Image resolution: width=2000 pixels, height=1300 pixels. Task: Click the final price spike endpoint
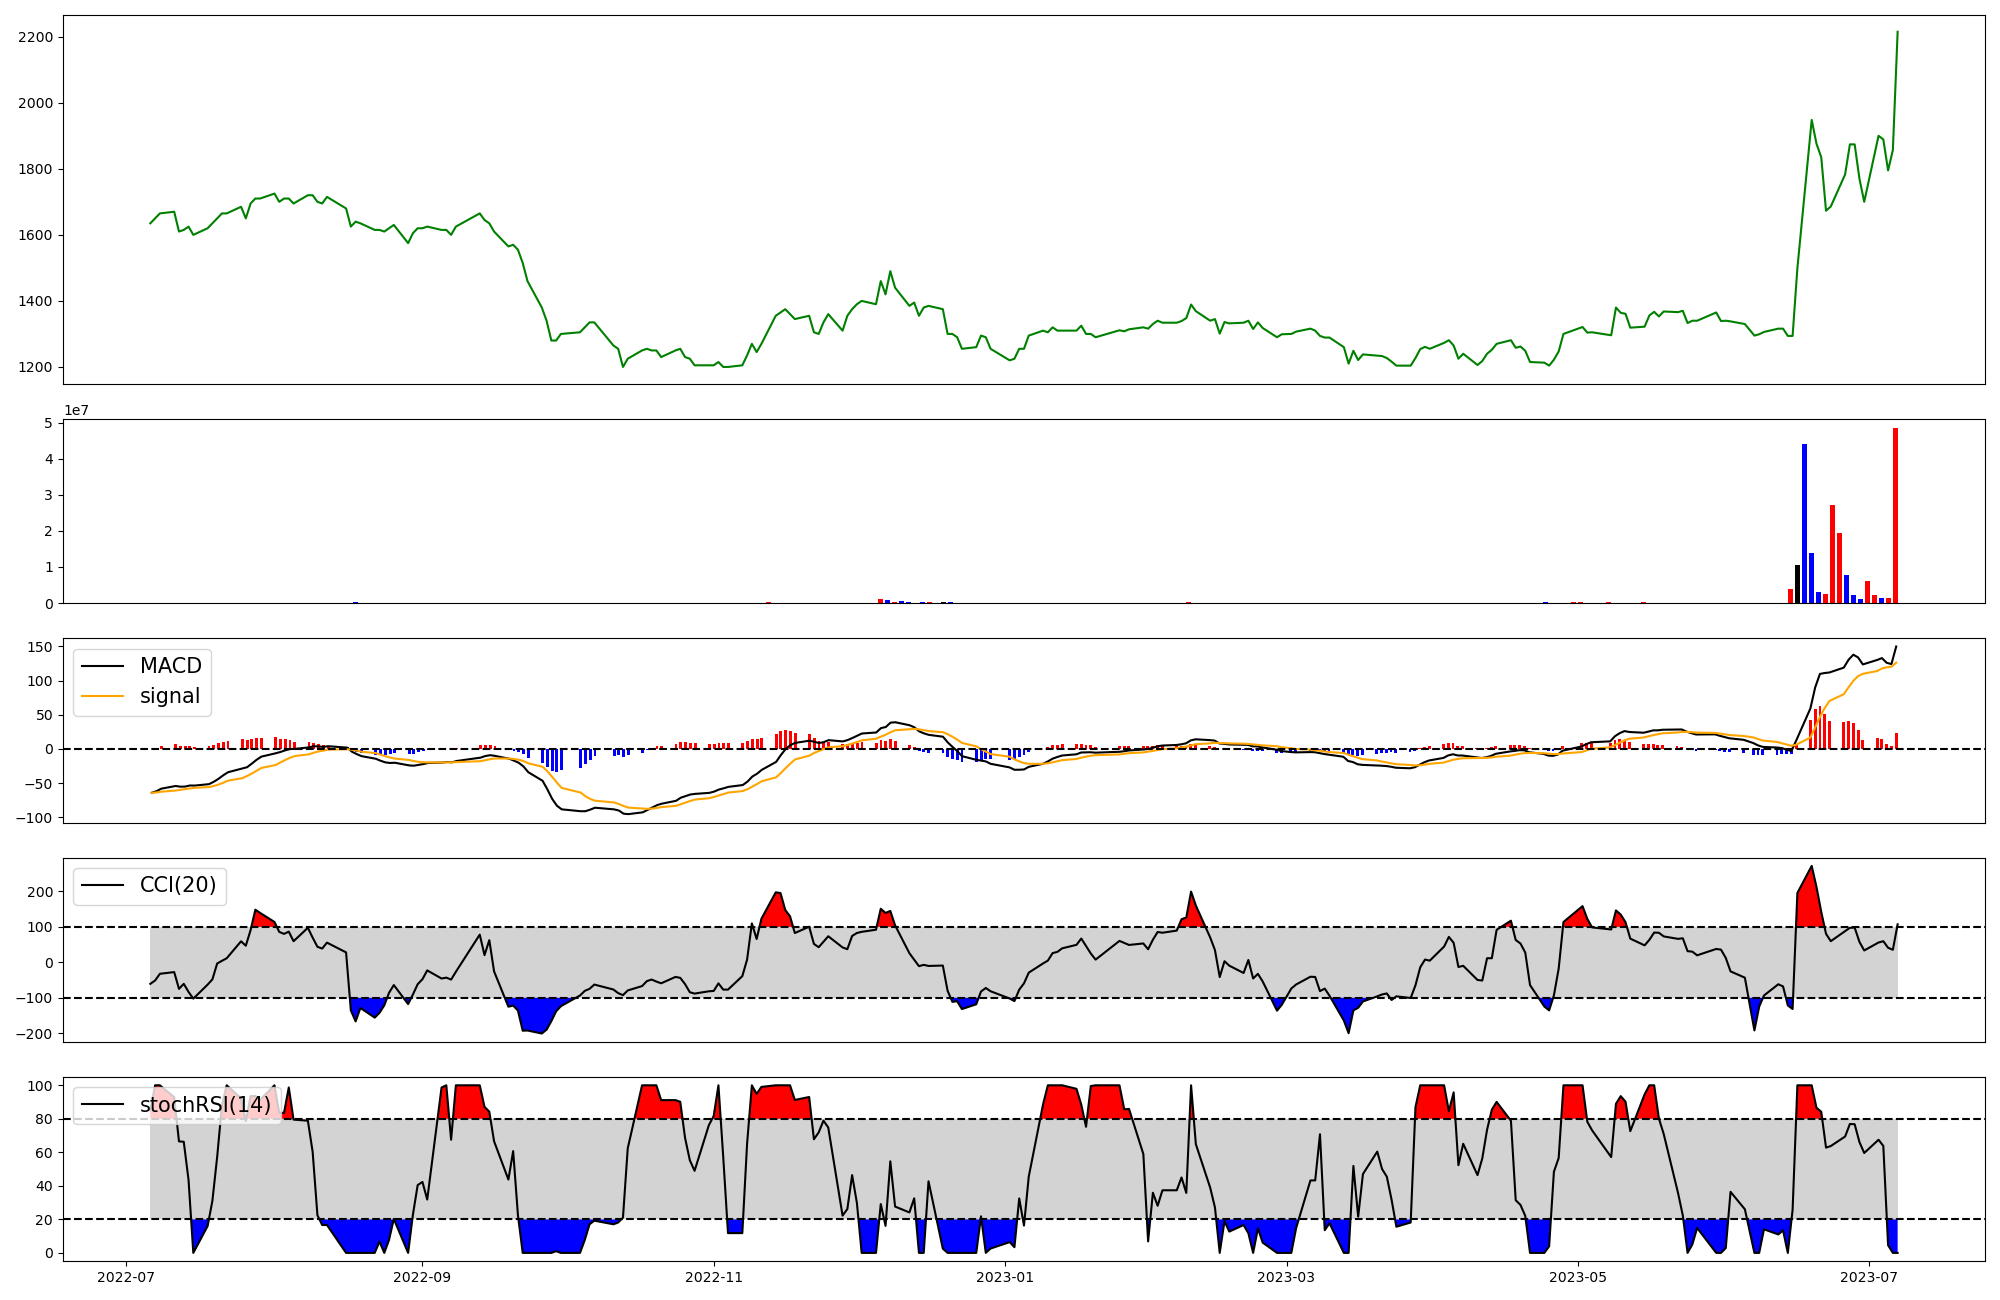click(1897, 32)
